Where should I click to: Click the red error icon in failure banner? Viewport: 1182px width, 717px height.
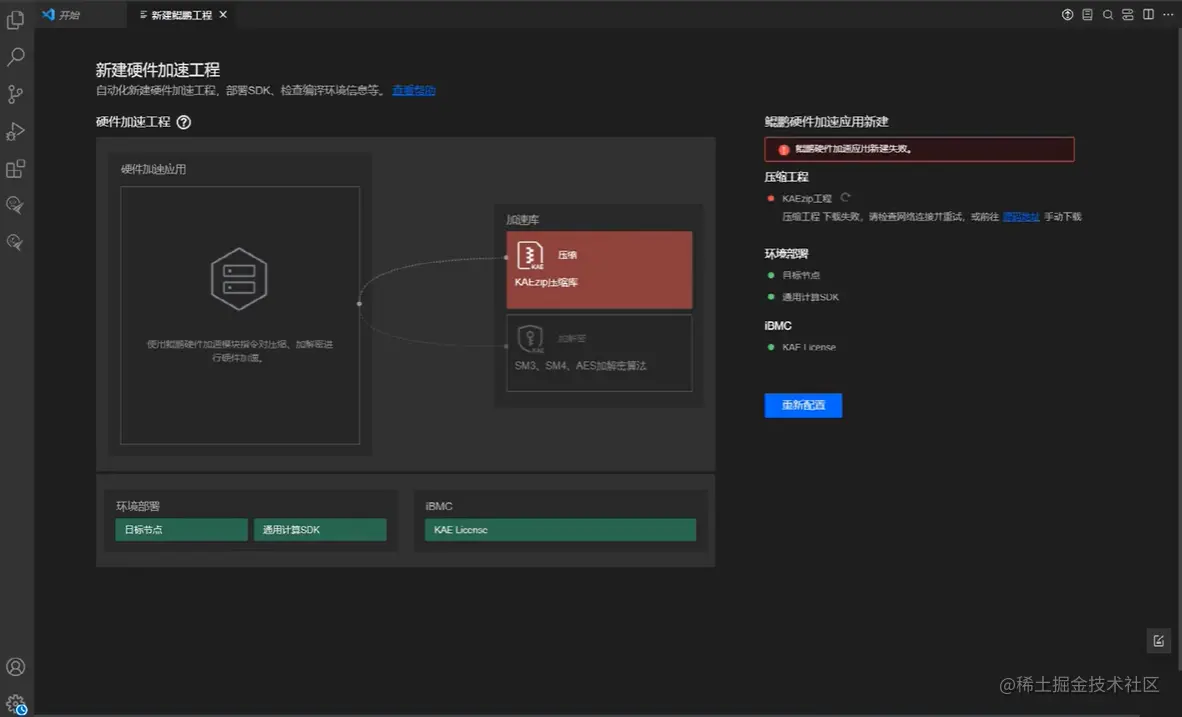pyautogui.click(x=783, y=149)
